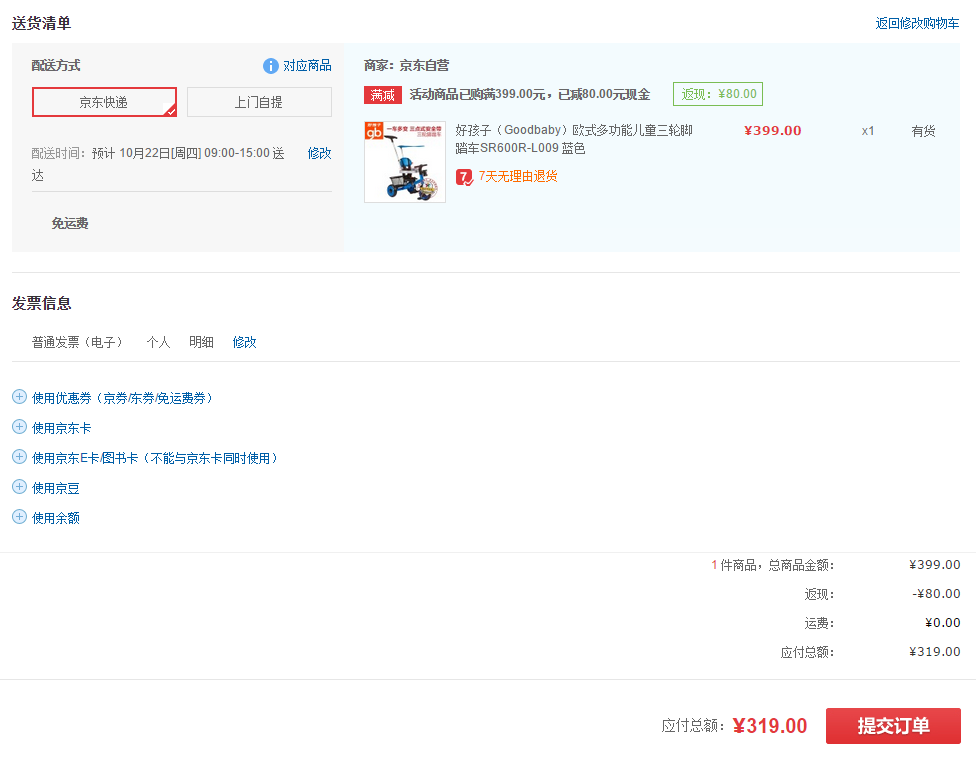
Task: Click the 配送时间 delivery estimate text
Action: pyautogui.click(x=158, y=164)
